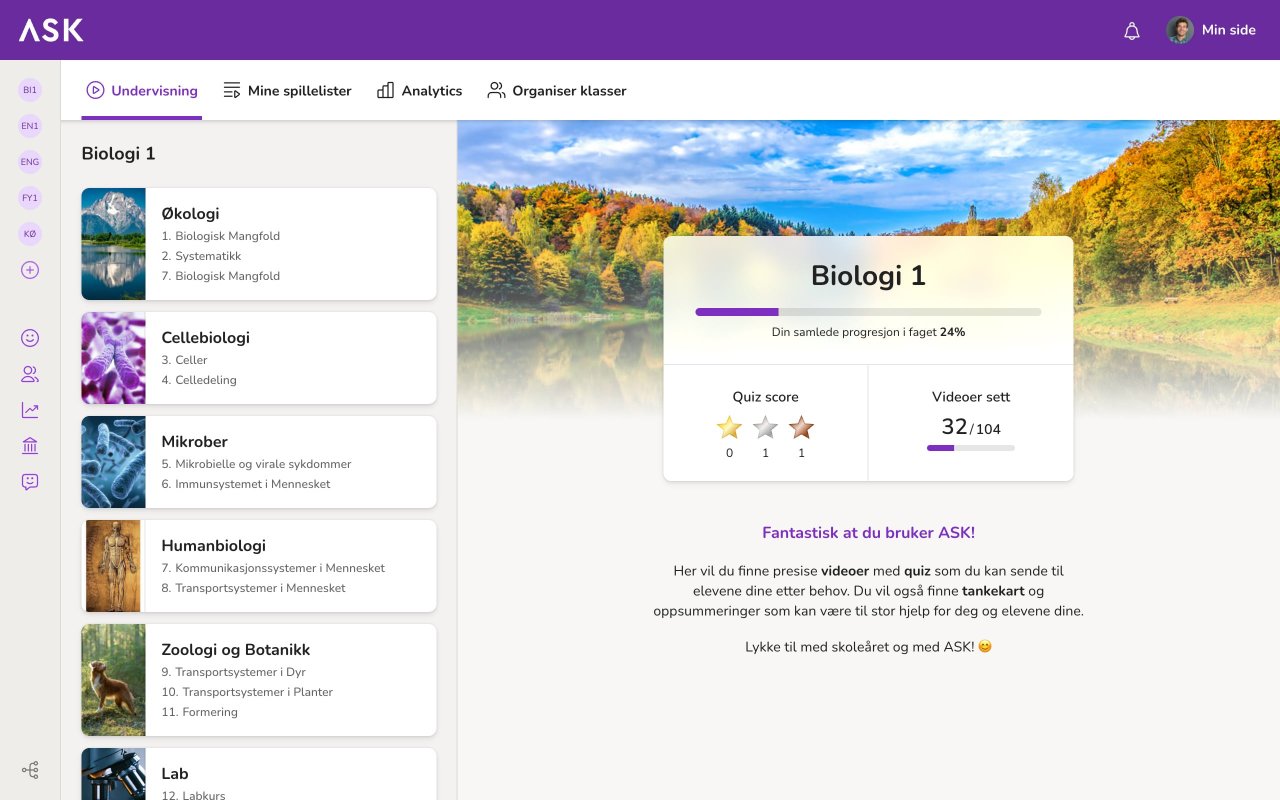Open the feedback chat smiley sidebar icon

tap(30, 482)
